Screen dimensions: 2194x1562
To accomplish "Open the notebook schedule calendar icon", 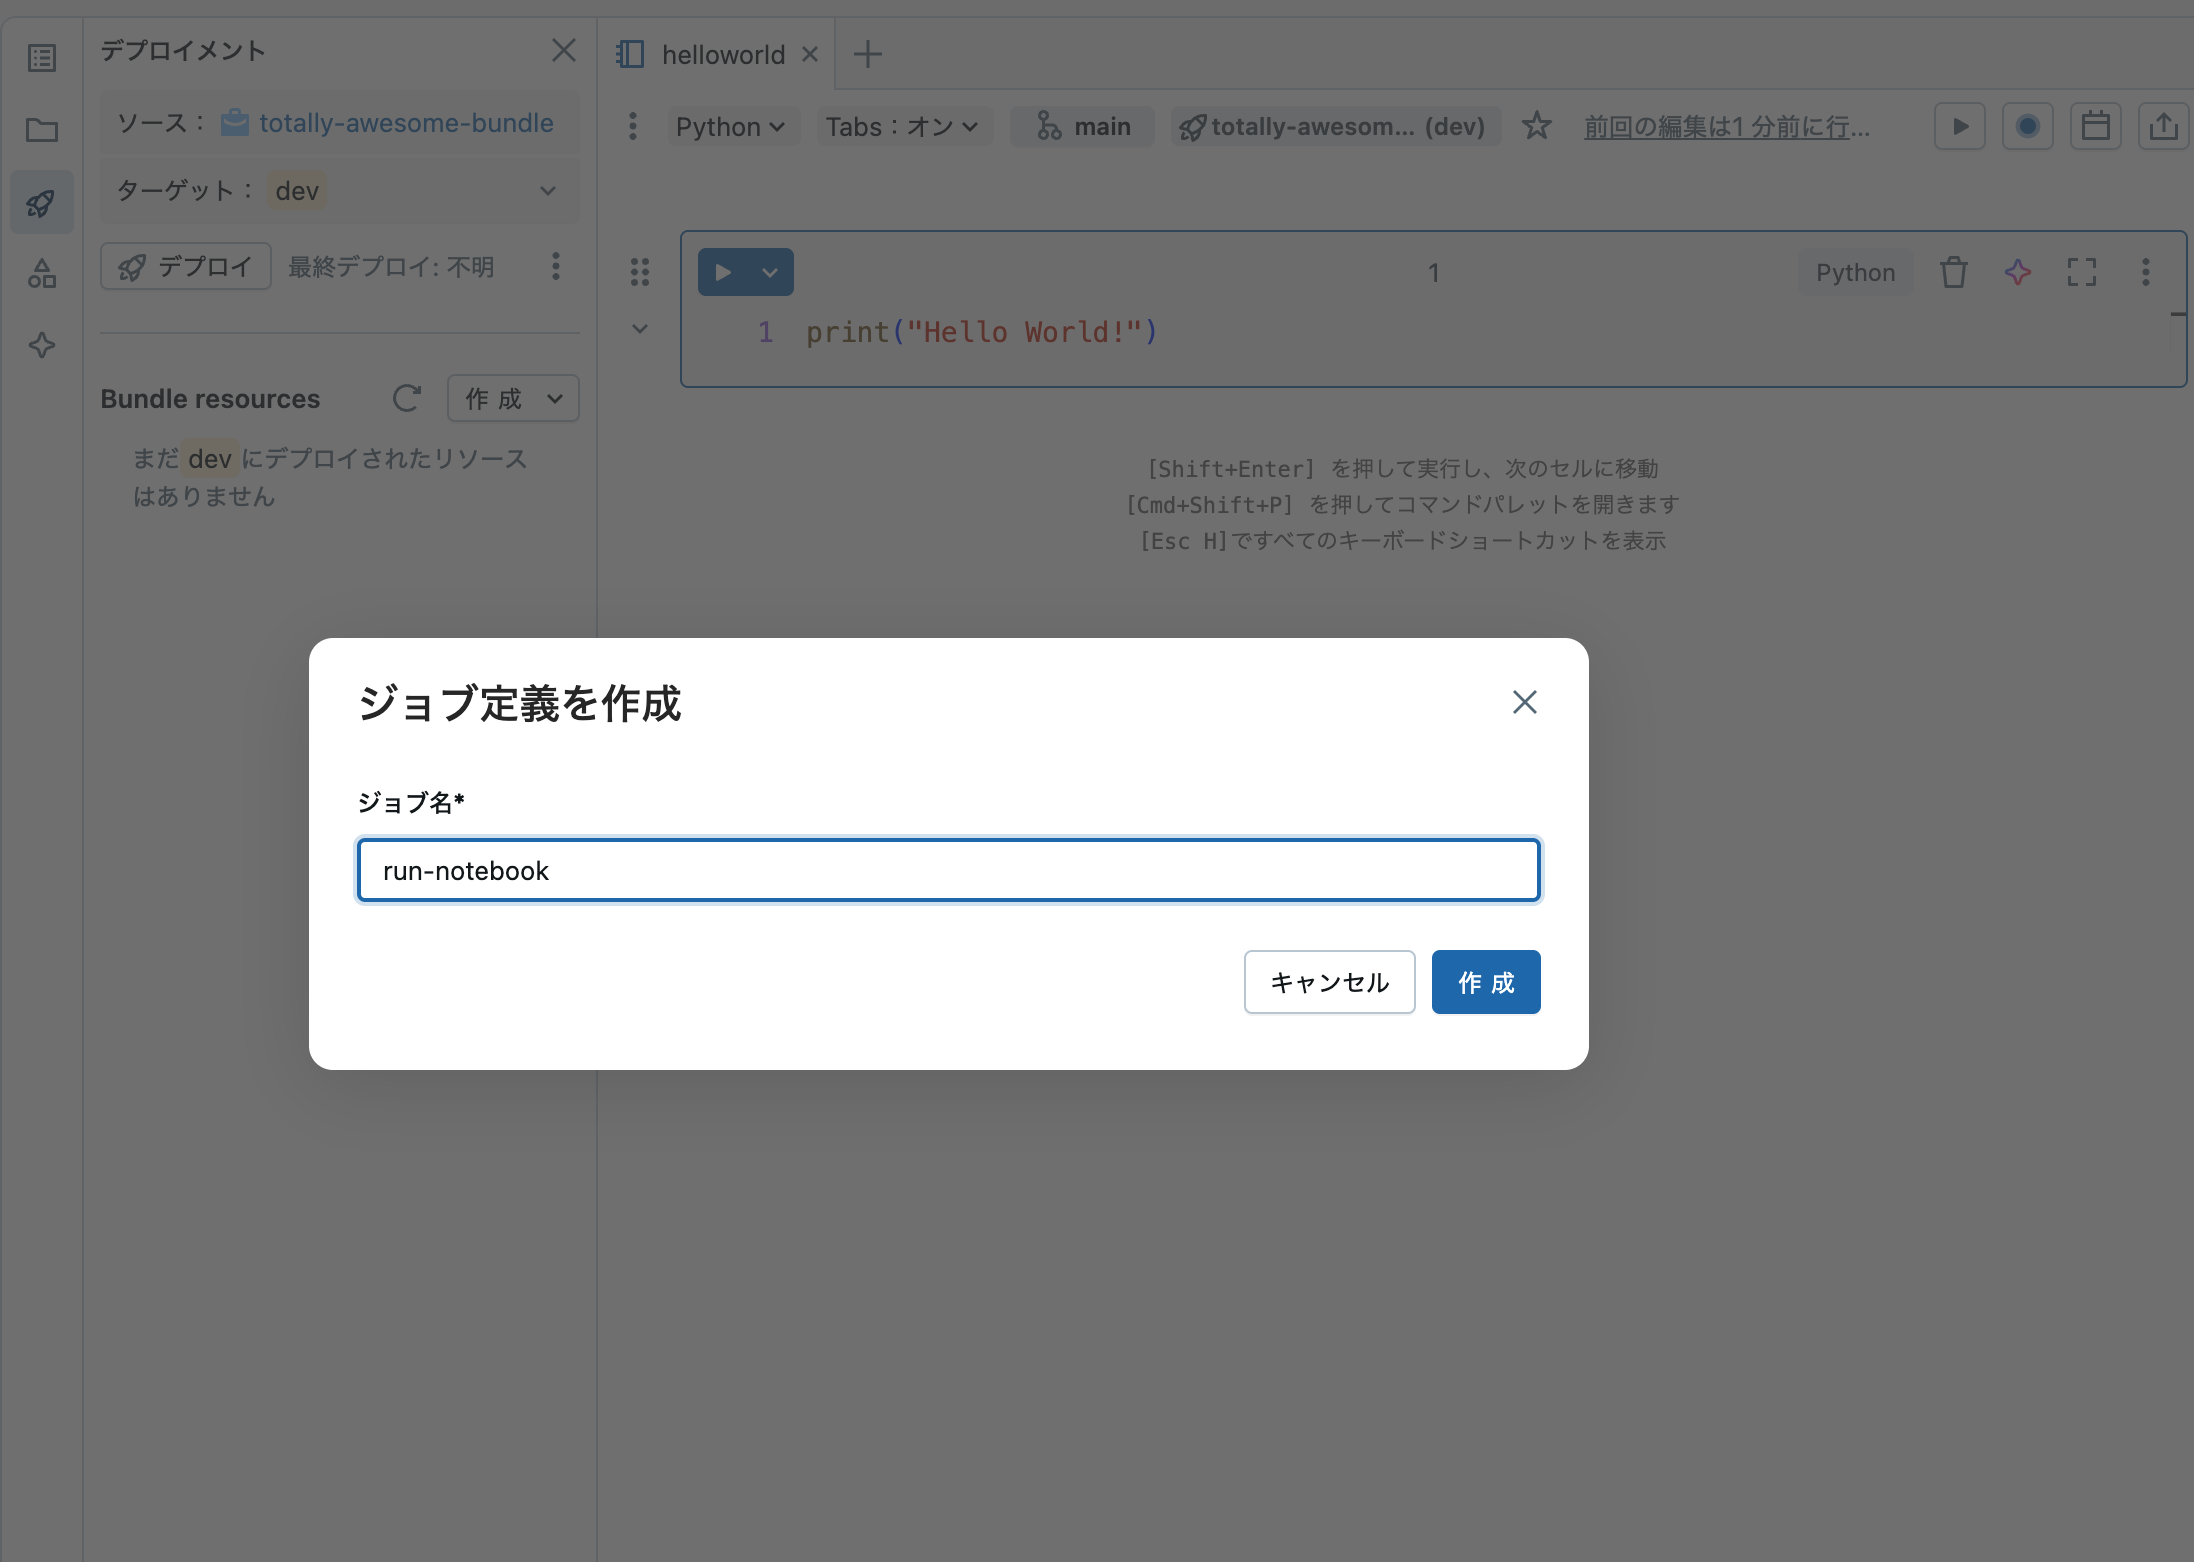I will tap(2096, 126).
